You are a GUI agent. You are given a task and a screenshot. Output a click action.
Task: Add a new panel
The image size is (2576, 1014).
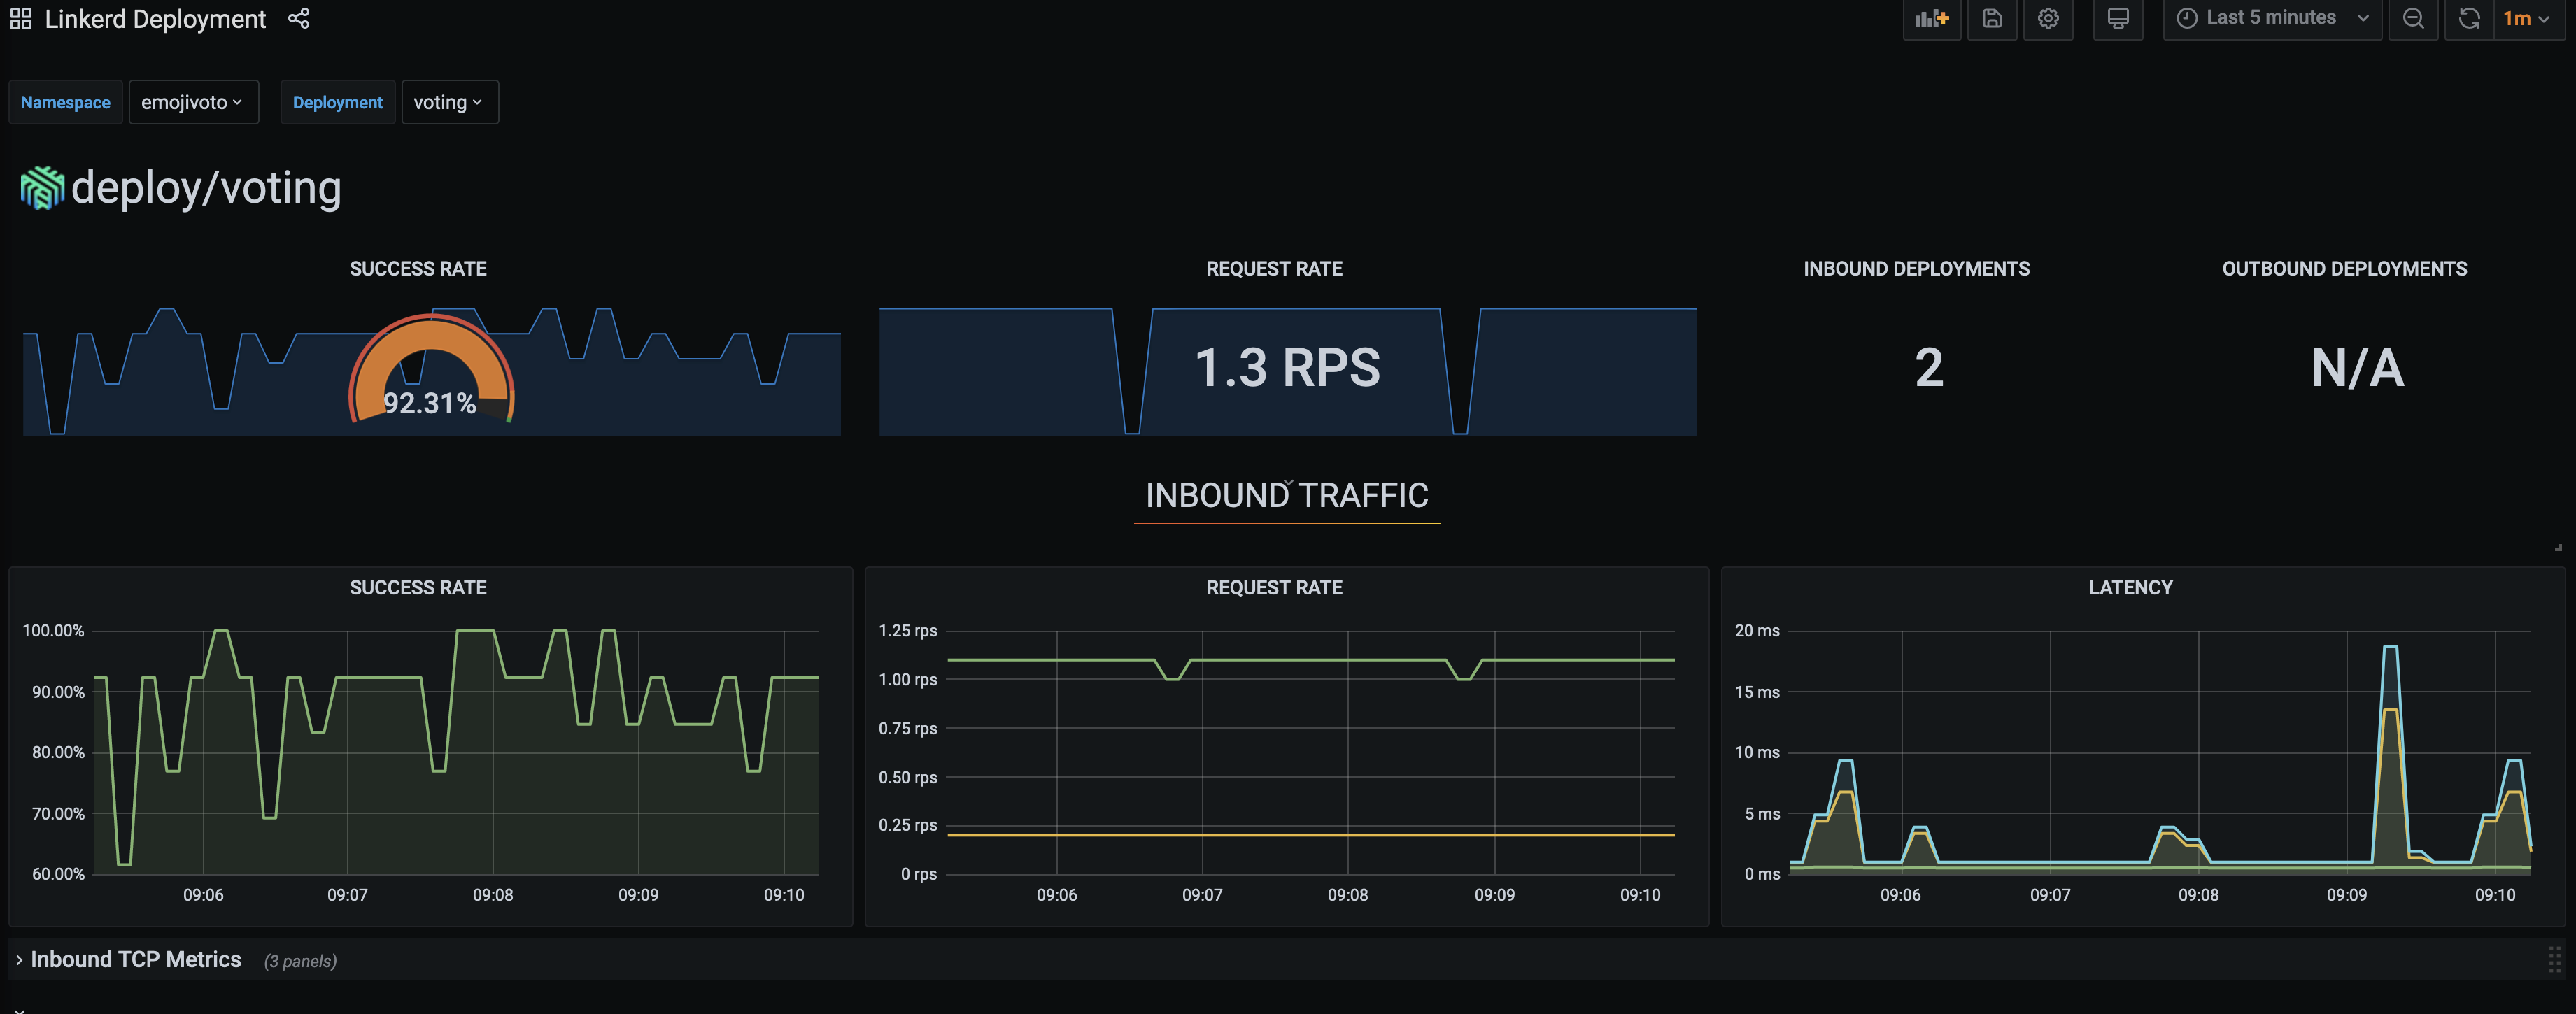(x=1931, y=19)
